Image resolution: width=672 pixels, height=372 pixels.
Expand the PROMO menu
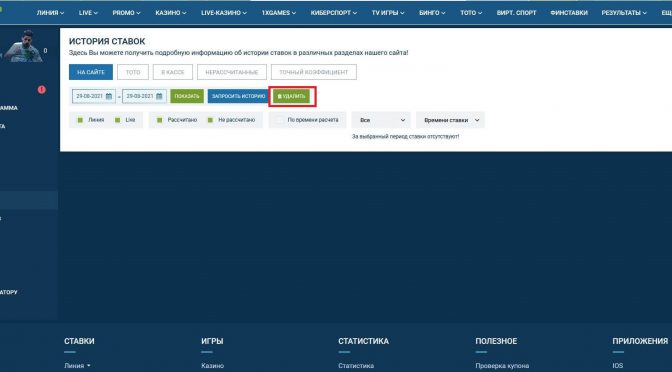[x=126, y=13]
